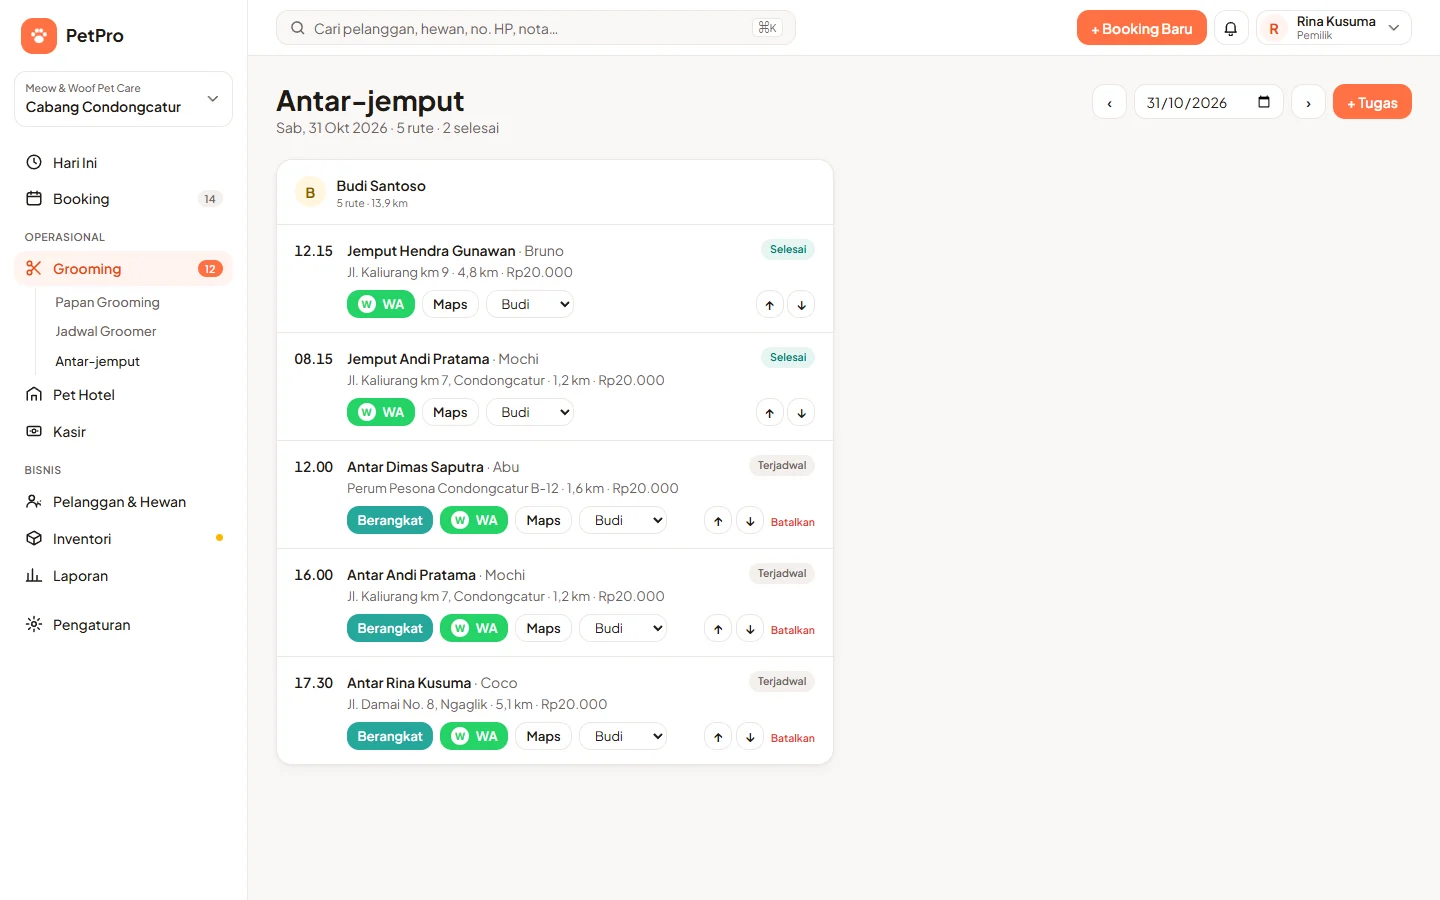Change driver dropdown for Antar Dimas Saputra
1440x900 pixels.
(623, 520)
